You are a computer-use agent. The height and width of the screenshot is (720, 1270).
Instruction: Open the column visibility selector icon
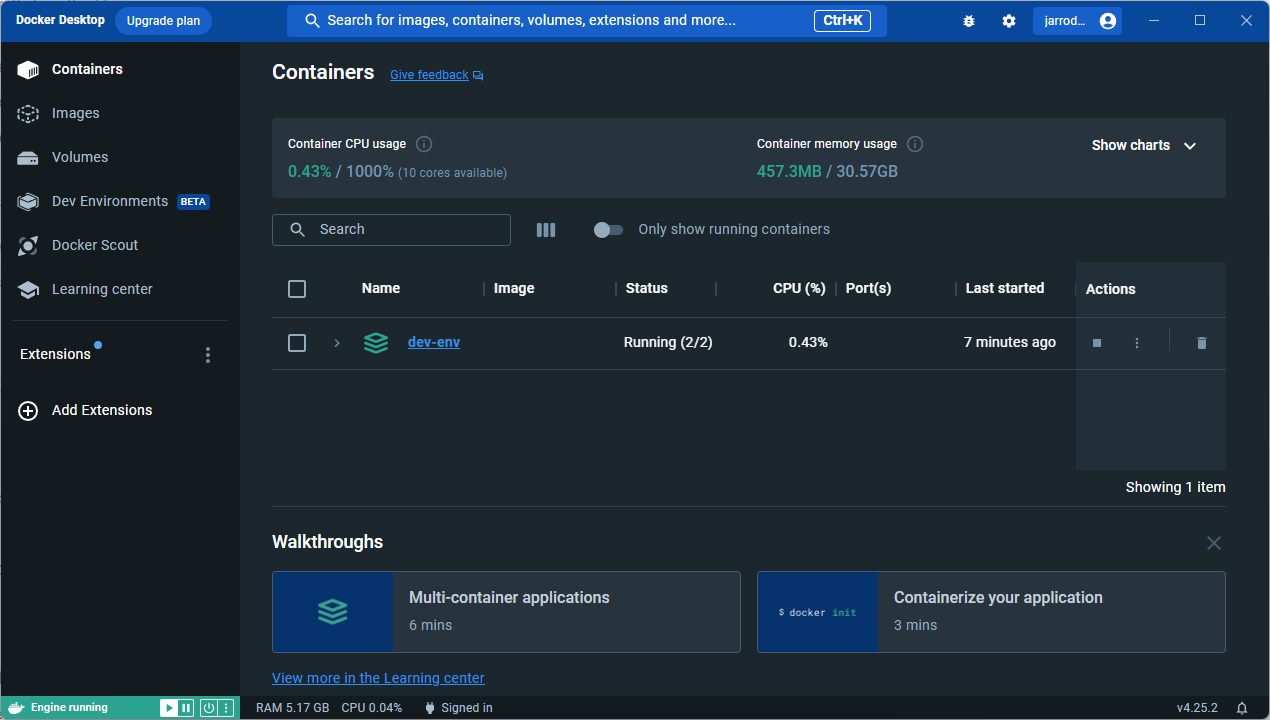[x=546, y=230]
